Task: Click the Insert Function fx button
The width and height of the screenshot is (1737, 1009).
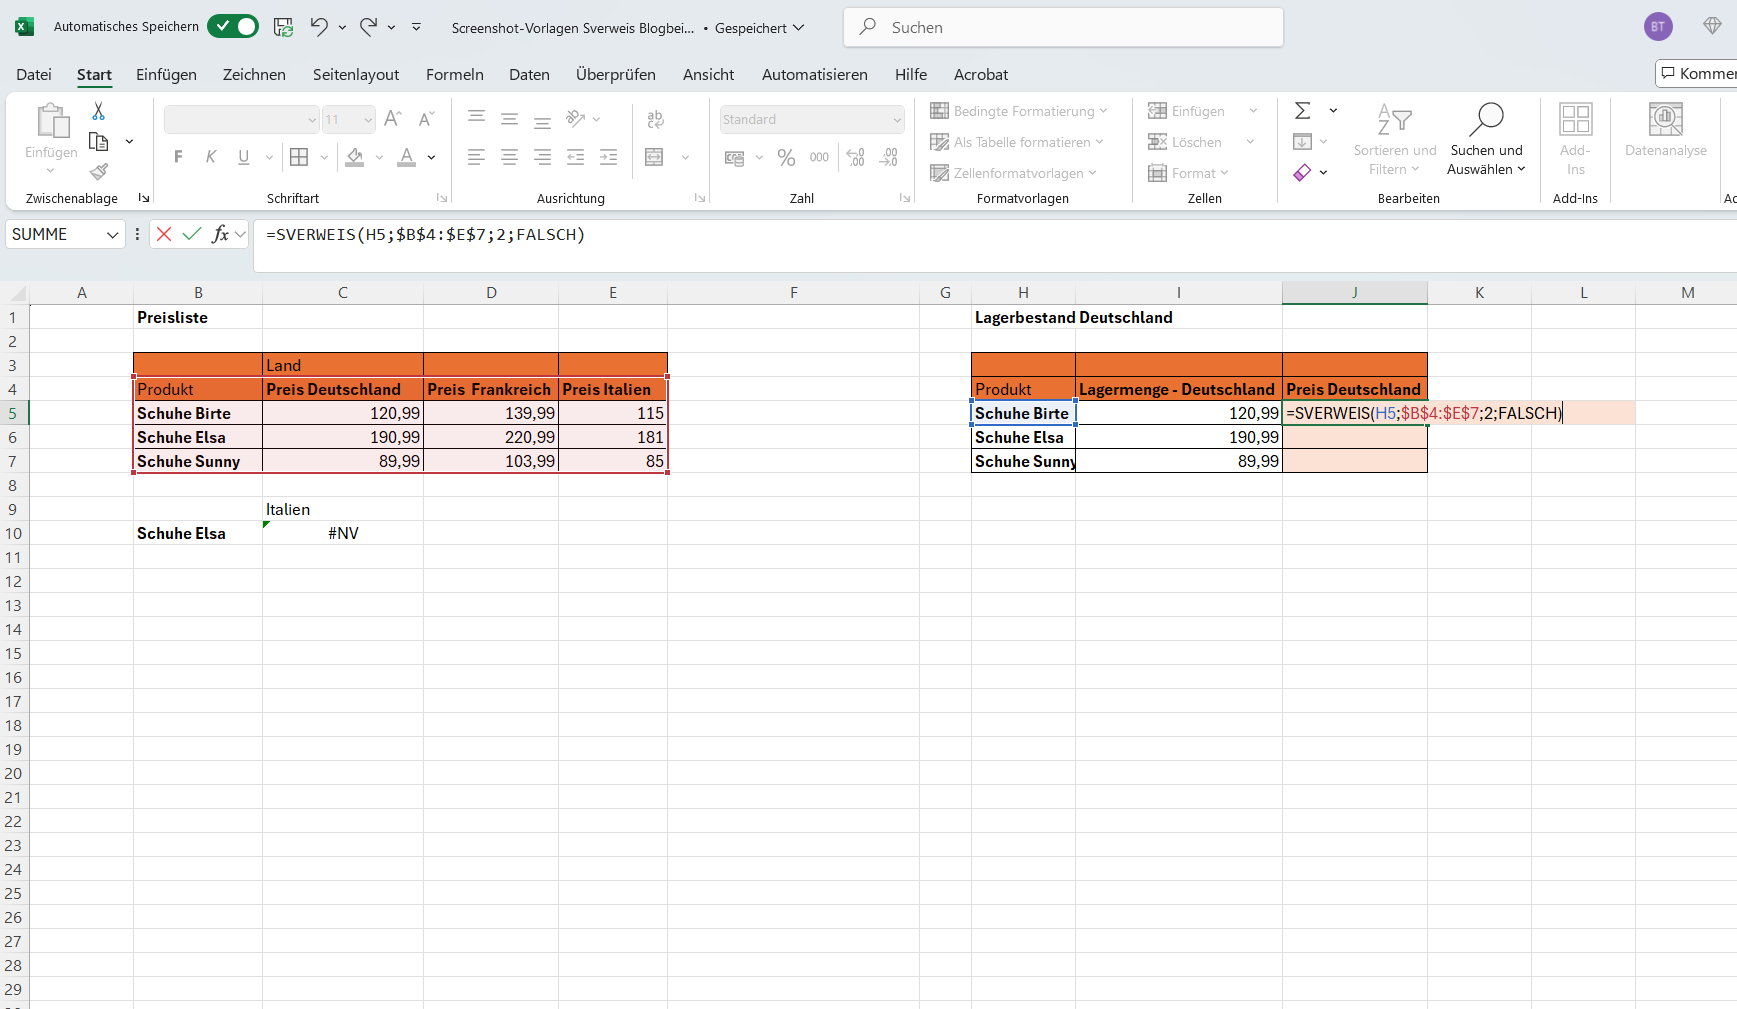Action: pyautogui.click(x=220, y=234)
